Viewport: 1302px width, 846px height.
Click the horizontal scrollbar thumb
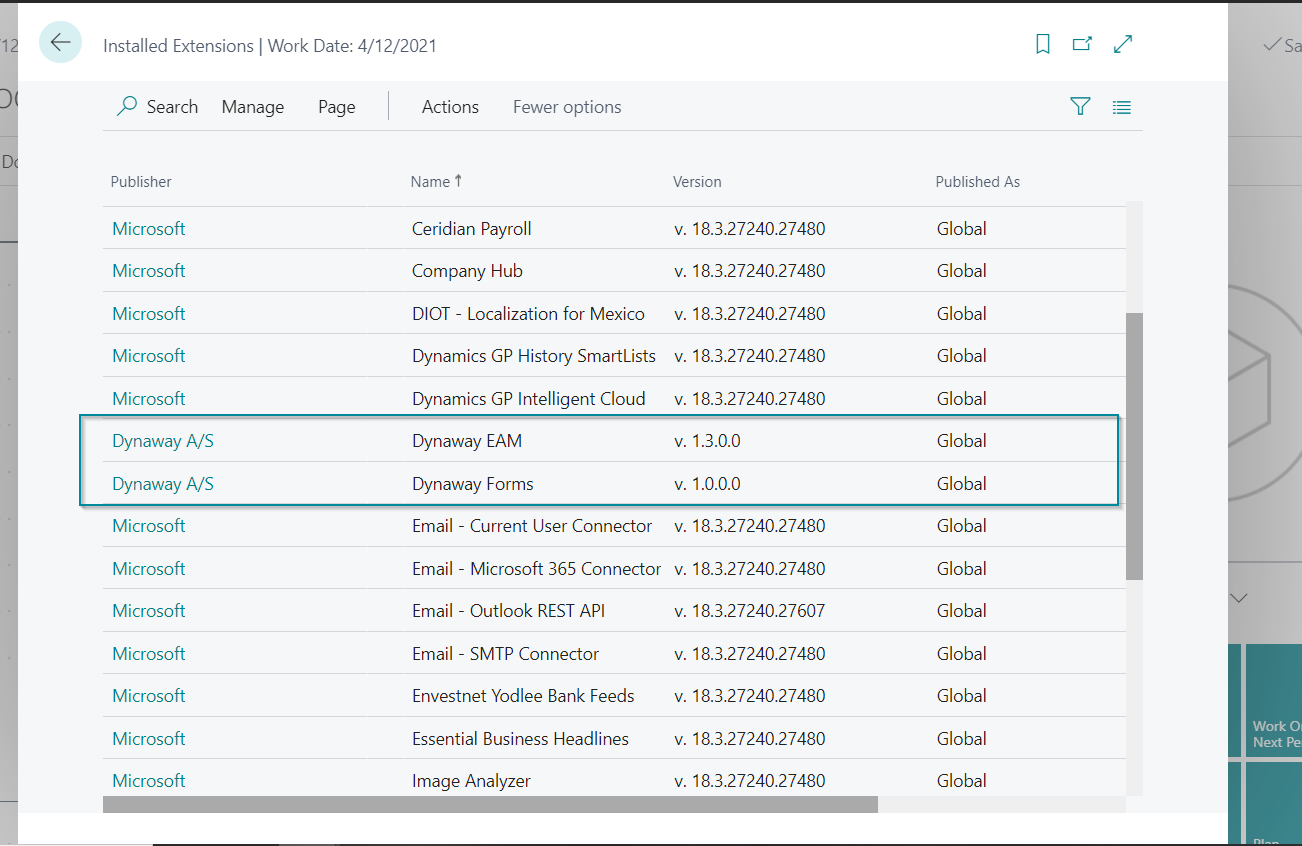[x=490, y=804]
